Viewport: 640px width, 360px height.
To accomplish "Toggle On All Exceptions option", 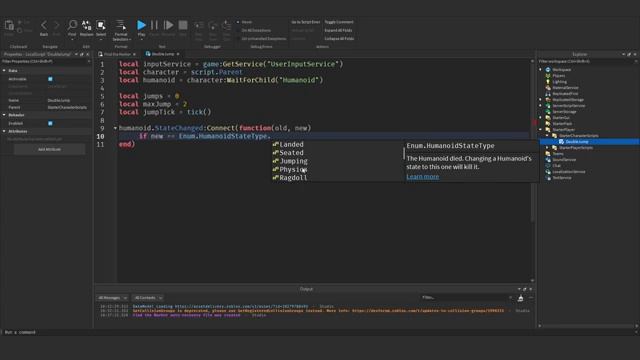I will tap(254, 30).
